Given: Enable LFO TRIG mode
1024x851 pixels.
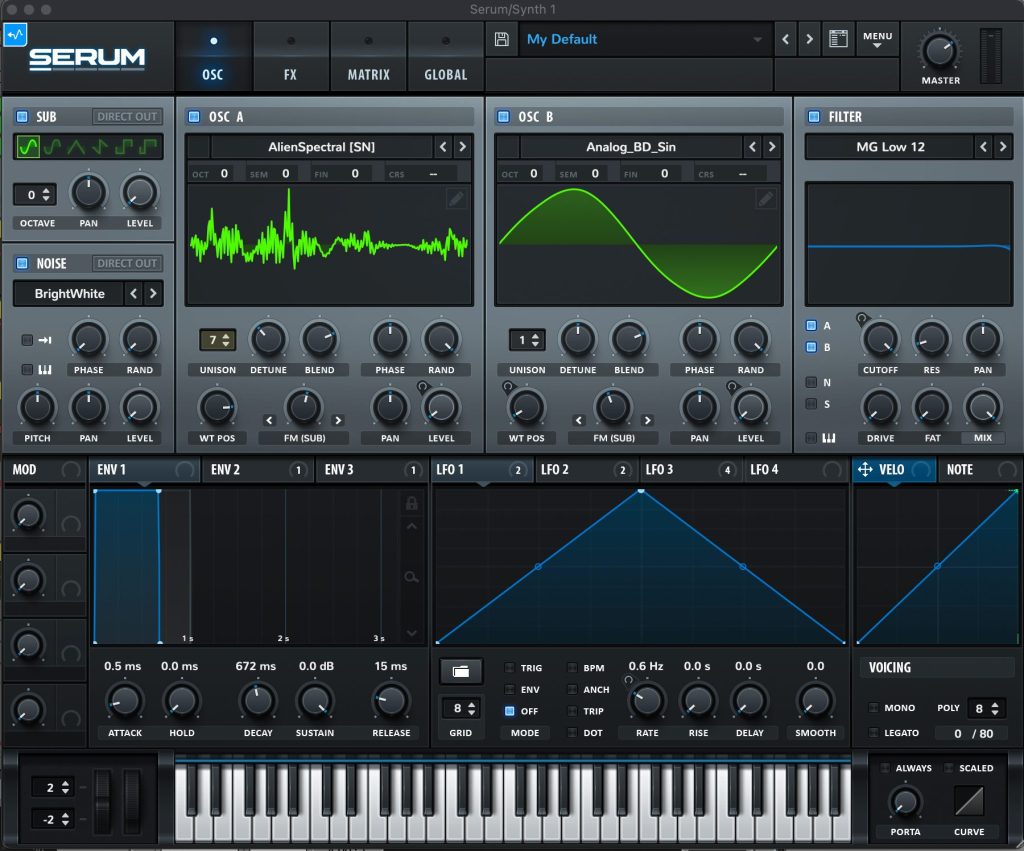Looking at the screenshot, I should pos(509,667).
